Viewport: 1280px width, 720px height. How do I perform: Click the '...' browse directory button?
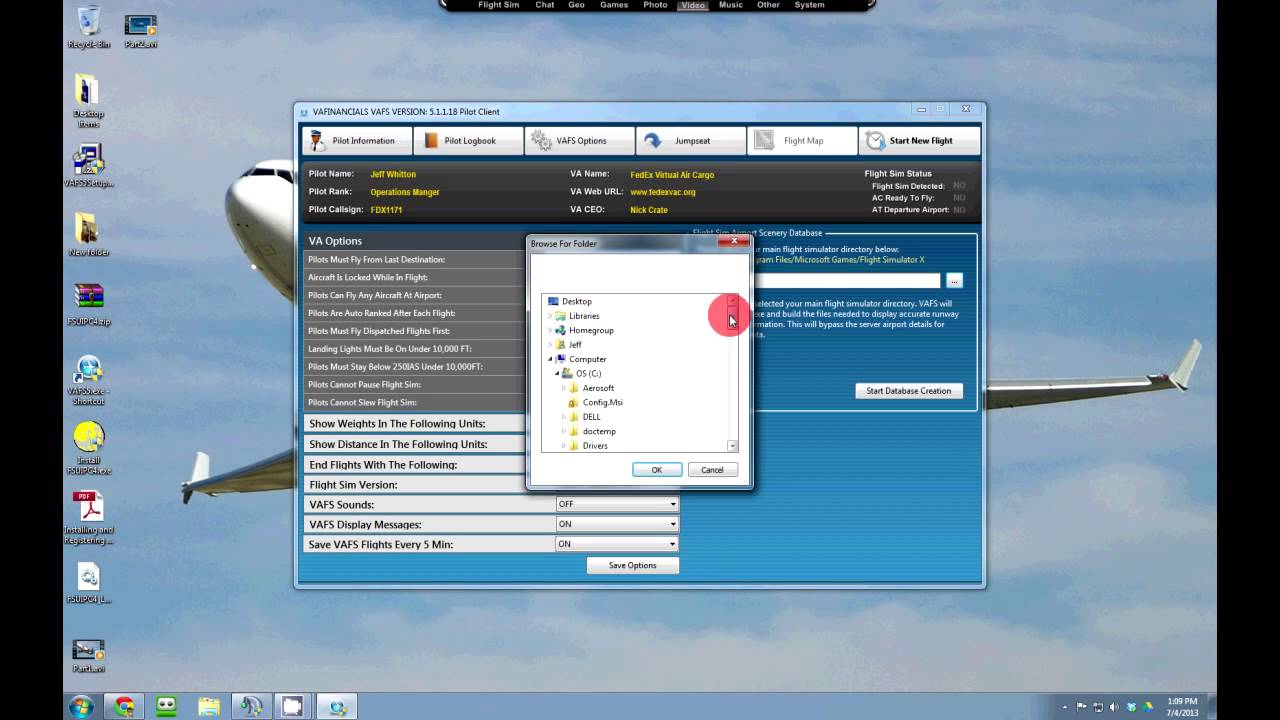954,281
